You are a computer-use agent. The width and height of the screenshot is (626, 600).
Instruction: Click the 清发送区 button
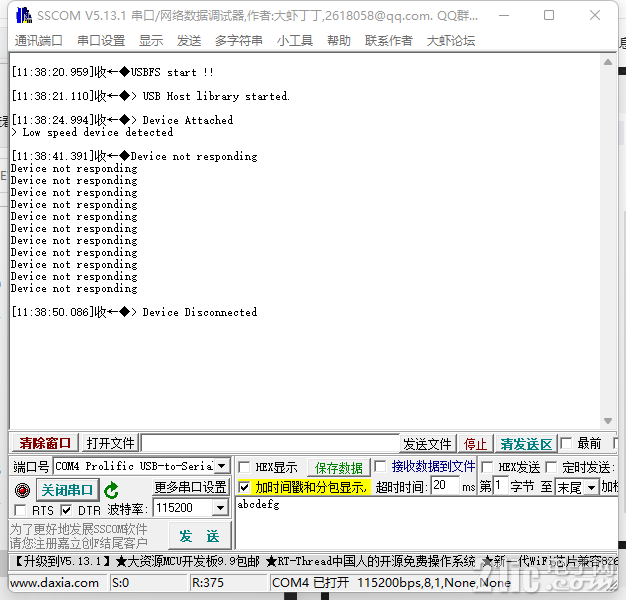(x=526, y=444)
